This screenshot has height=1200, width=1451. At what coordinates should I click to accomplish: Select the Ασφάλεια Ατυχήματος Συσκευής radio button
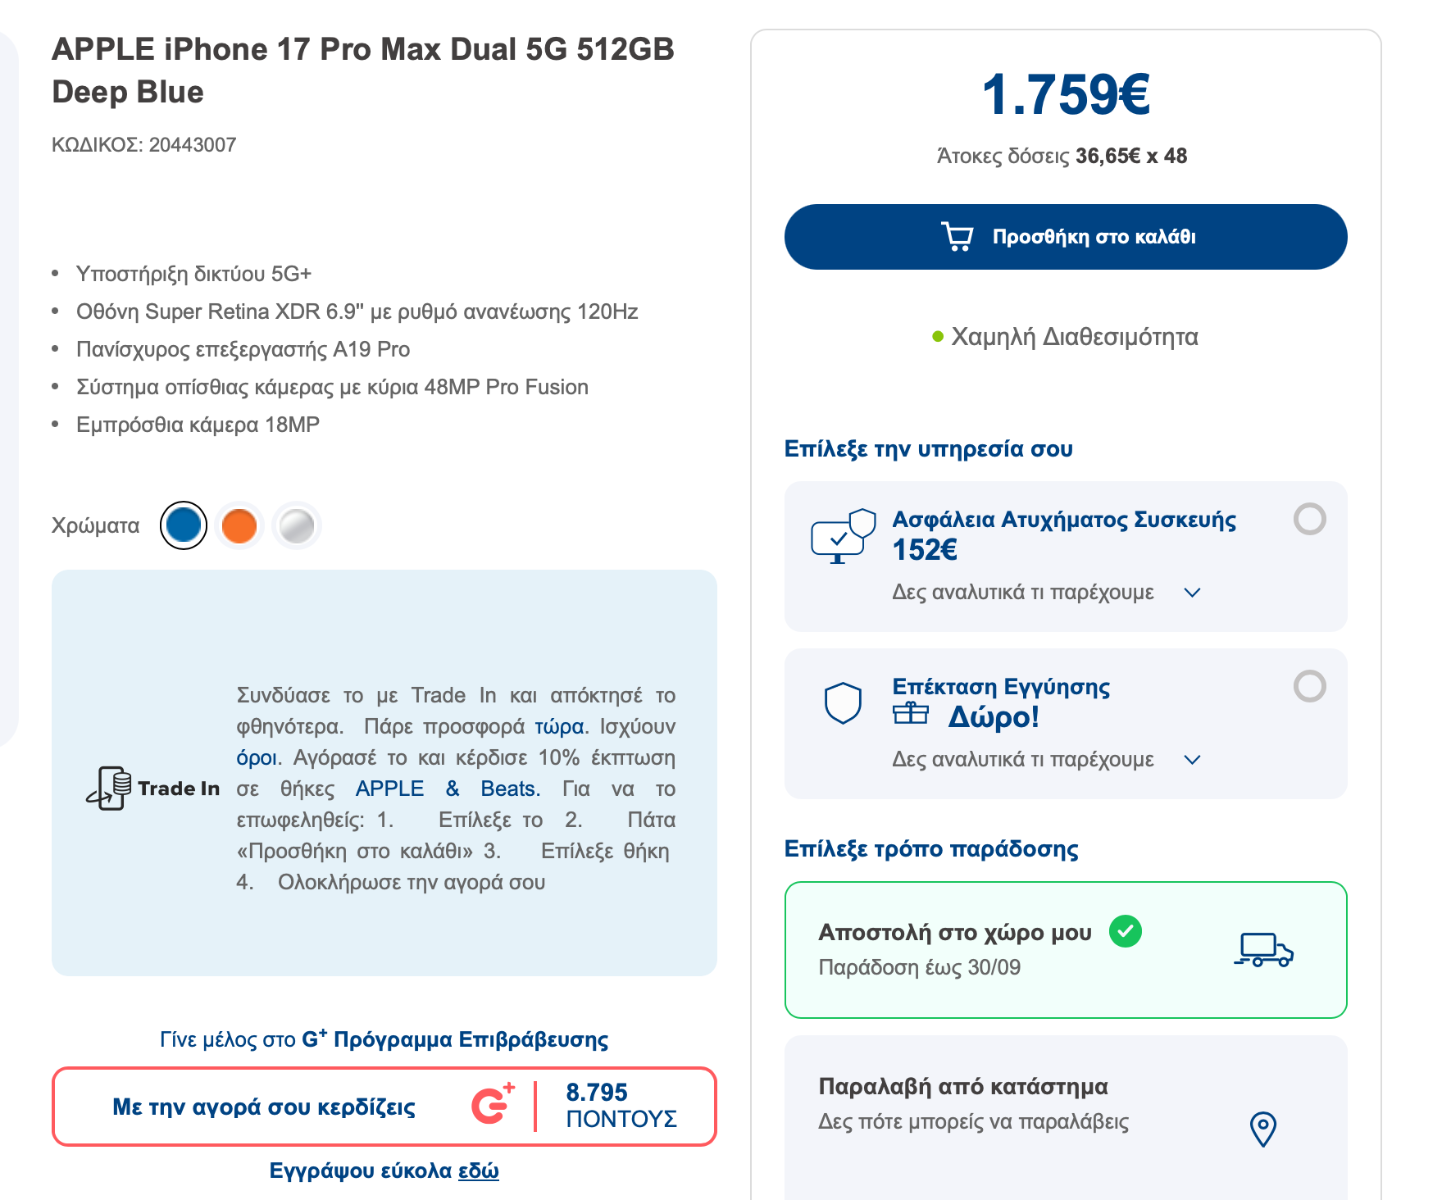click(x=1309, y=519)
